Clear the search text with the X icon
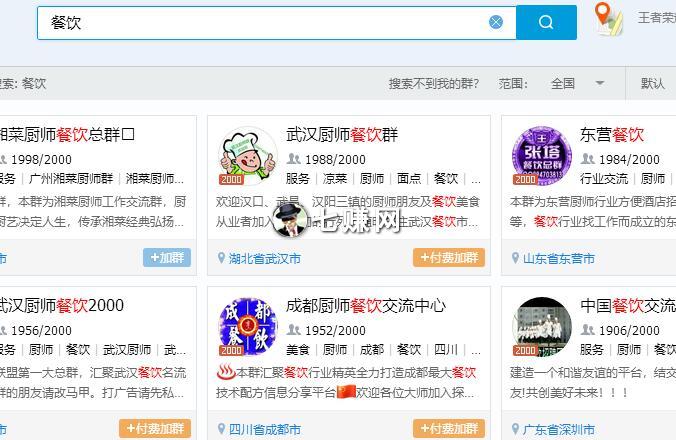 [x=496, y=22]
